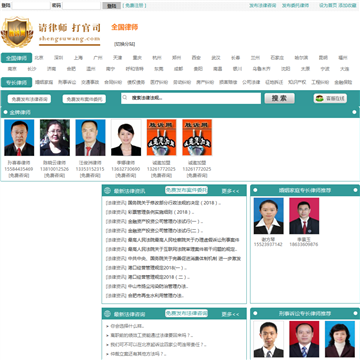Image resolution: width=360 pixels, height=360 pixels.
Task: Choose the 西安 city link
Action: (x=196, y=58)
